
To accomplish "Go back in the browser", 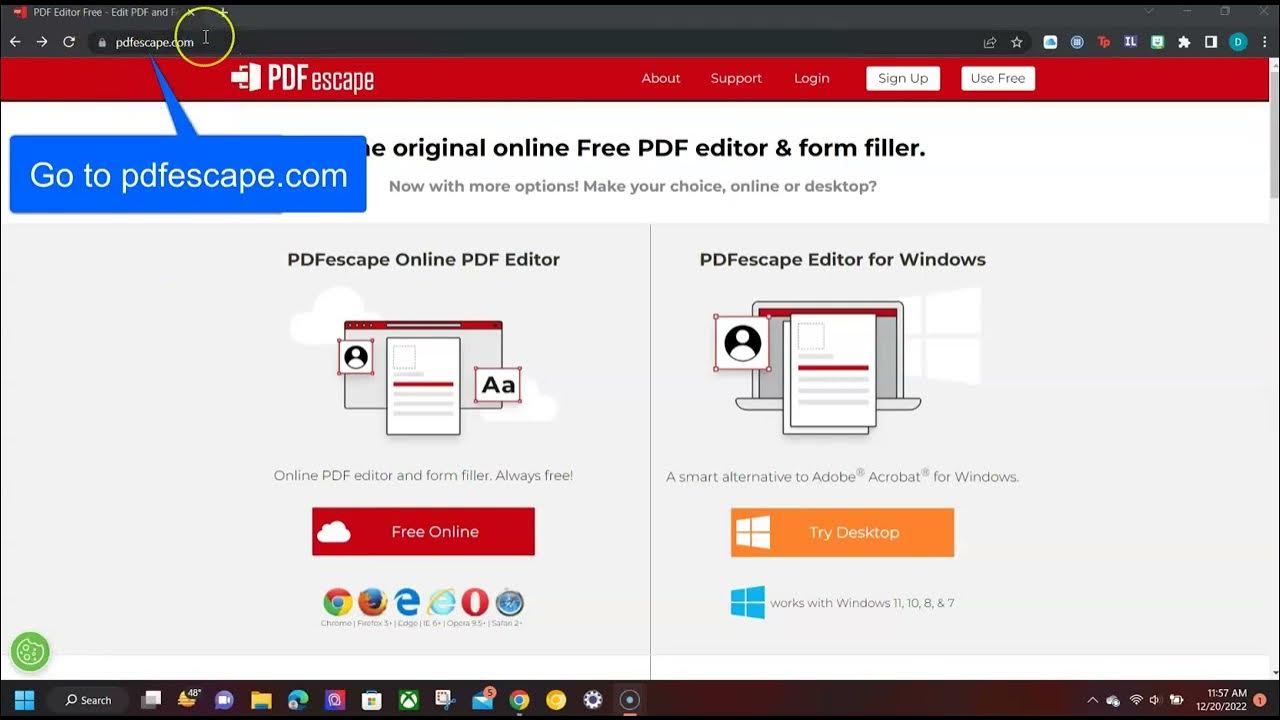I will [x=15, y=42].
